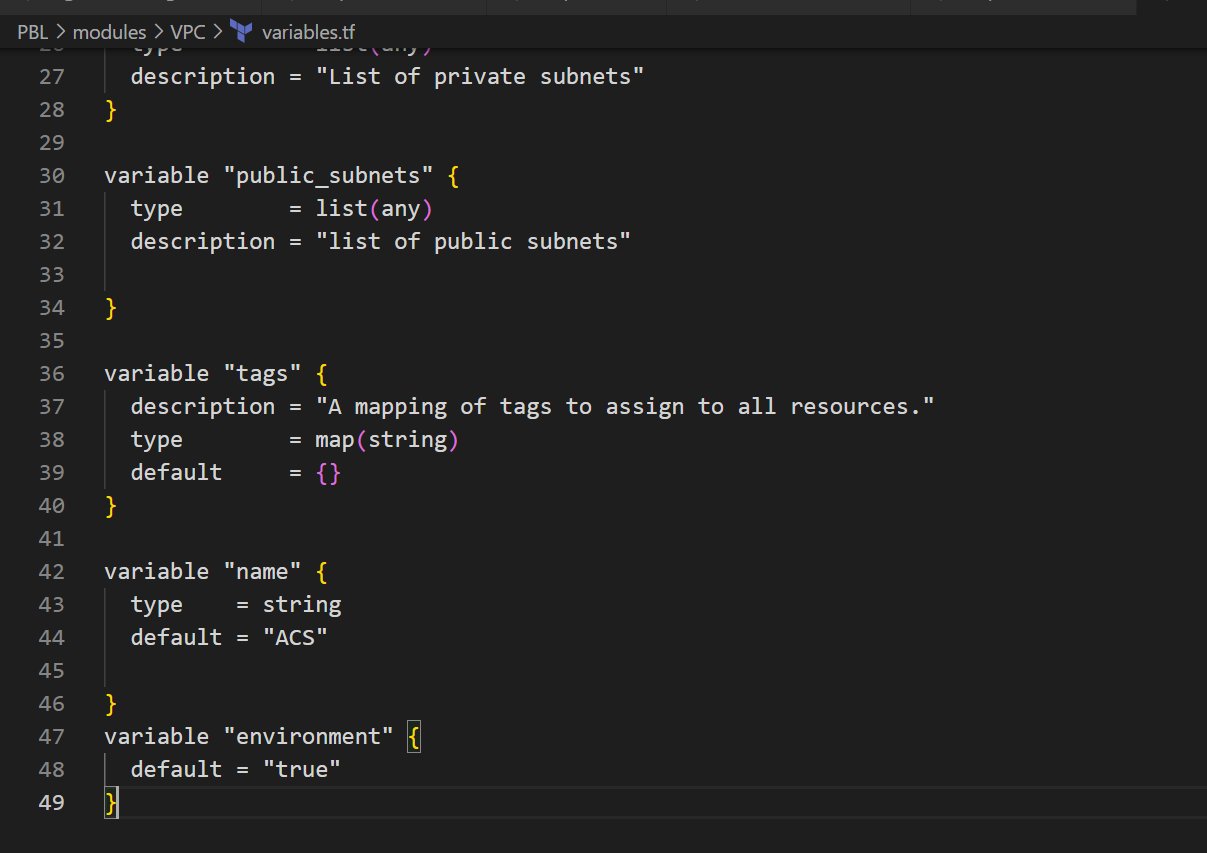Select the default value ACS on line 44
This screenshot has width=1207, height=853.
(x=297, y=637)
